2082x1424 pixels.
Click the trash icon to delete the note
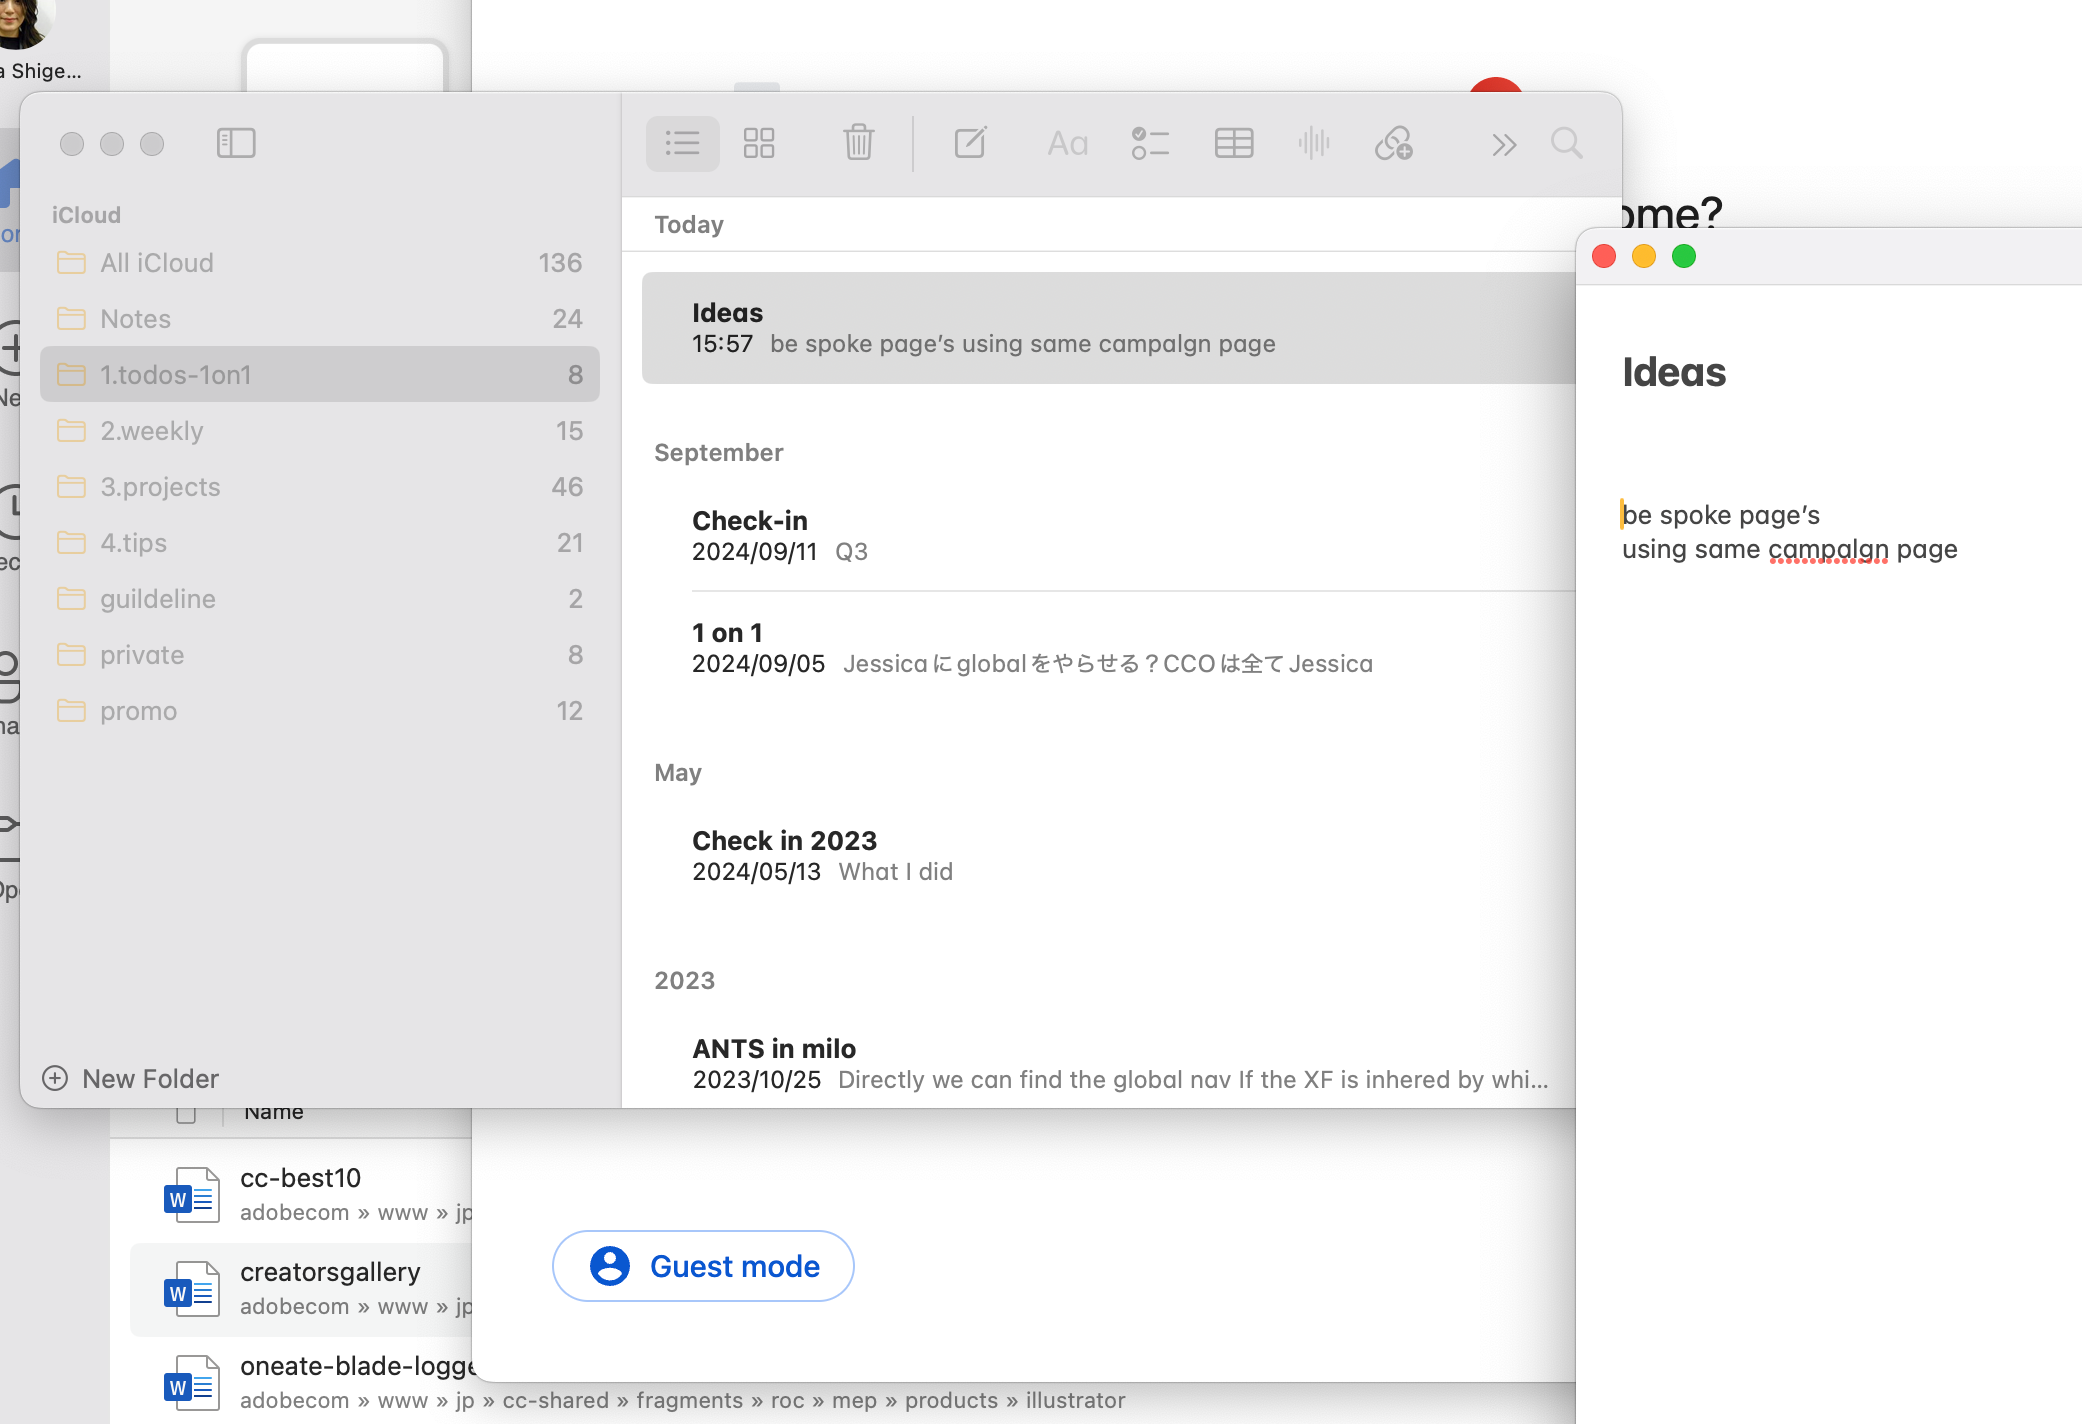point(858,143)
